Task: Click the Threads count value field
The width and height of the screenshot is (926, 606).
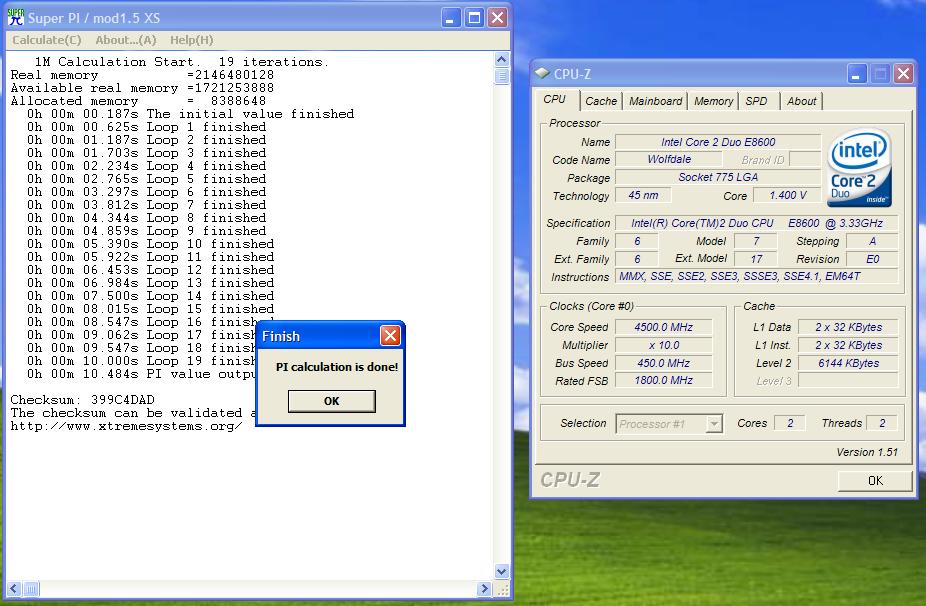Action: pyautogui.click(x=882, y=423)
